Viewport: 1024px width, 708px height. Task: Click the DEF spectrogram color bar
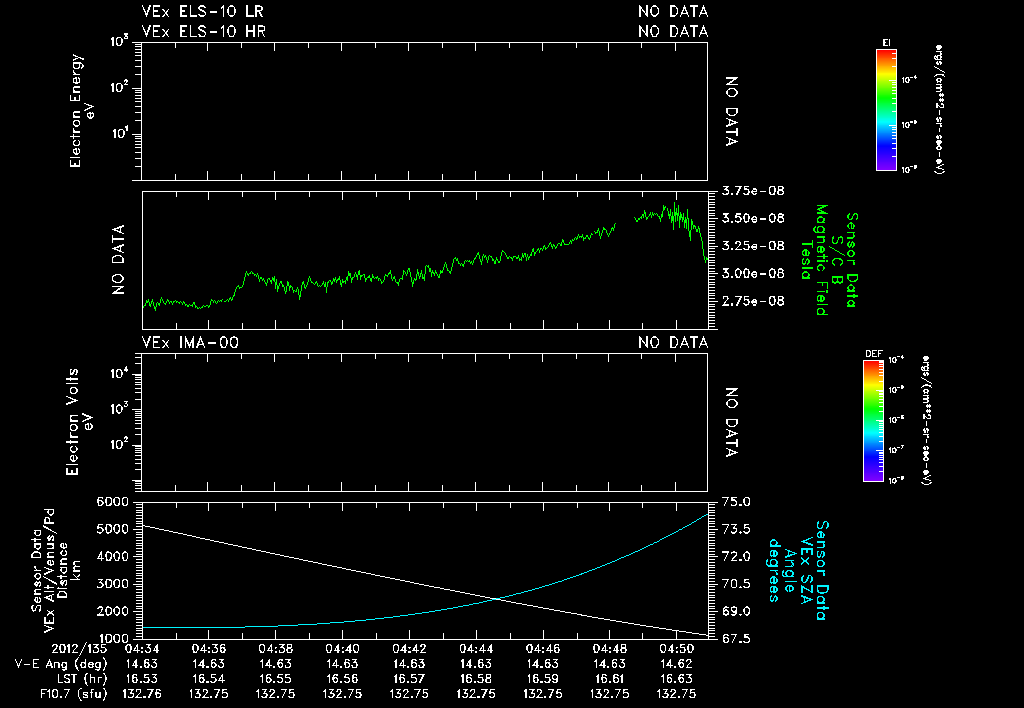pyautogui.click(x=874, y=421)
